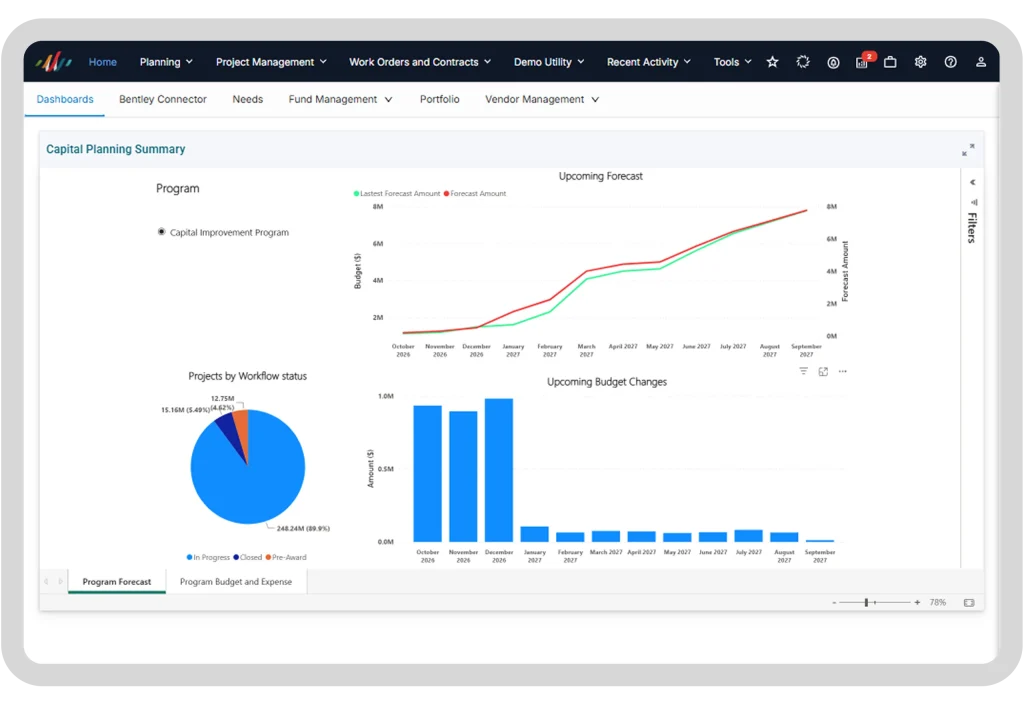Screen dimensions: 1024x705
Task: Open the Portfolio tab
Action: click(440, 99)
